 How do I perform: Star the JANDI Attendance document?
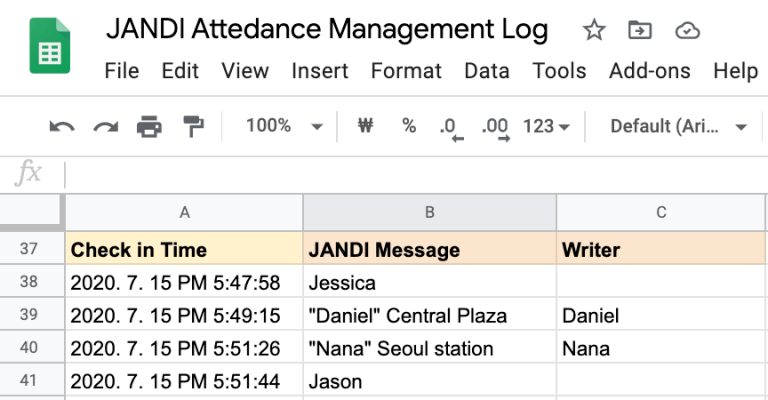[594, 31]
